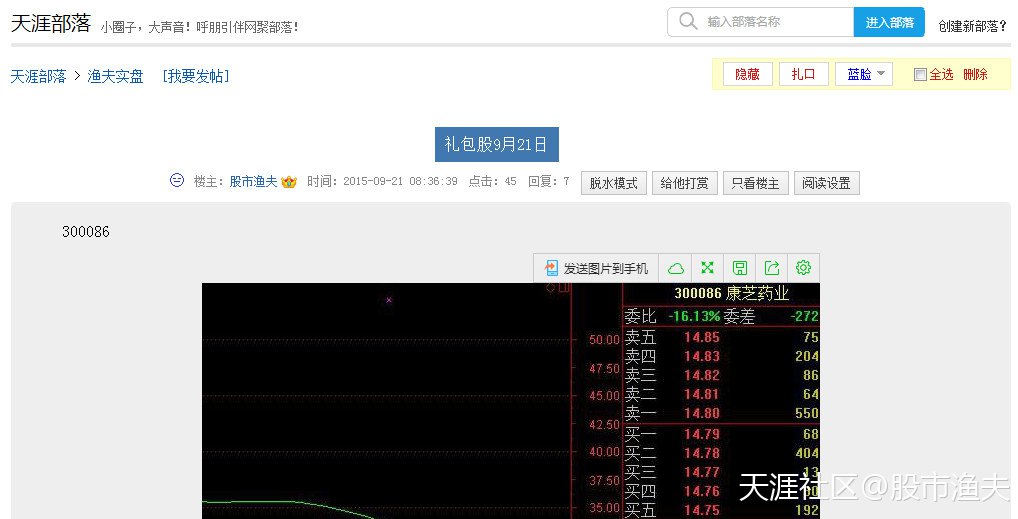Click the 回复: 7 reply count
This screenshot has height=519, width=1018.
pyautogui.click(x=549, y=181)
